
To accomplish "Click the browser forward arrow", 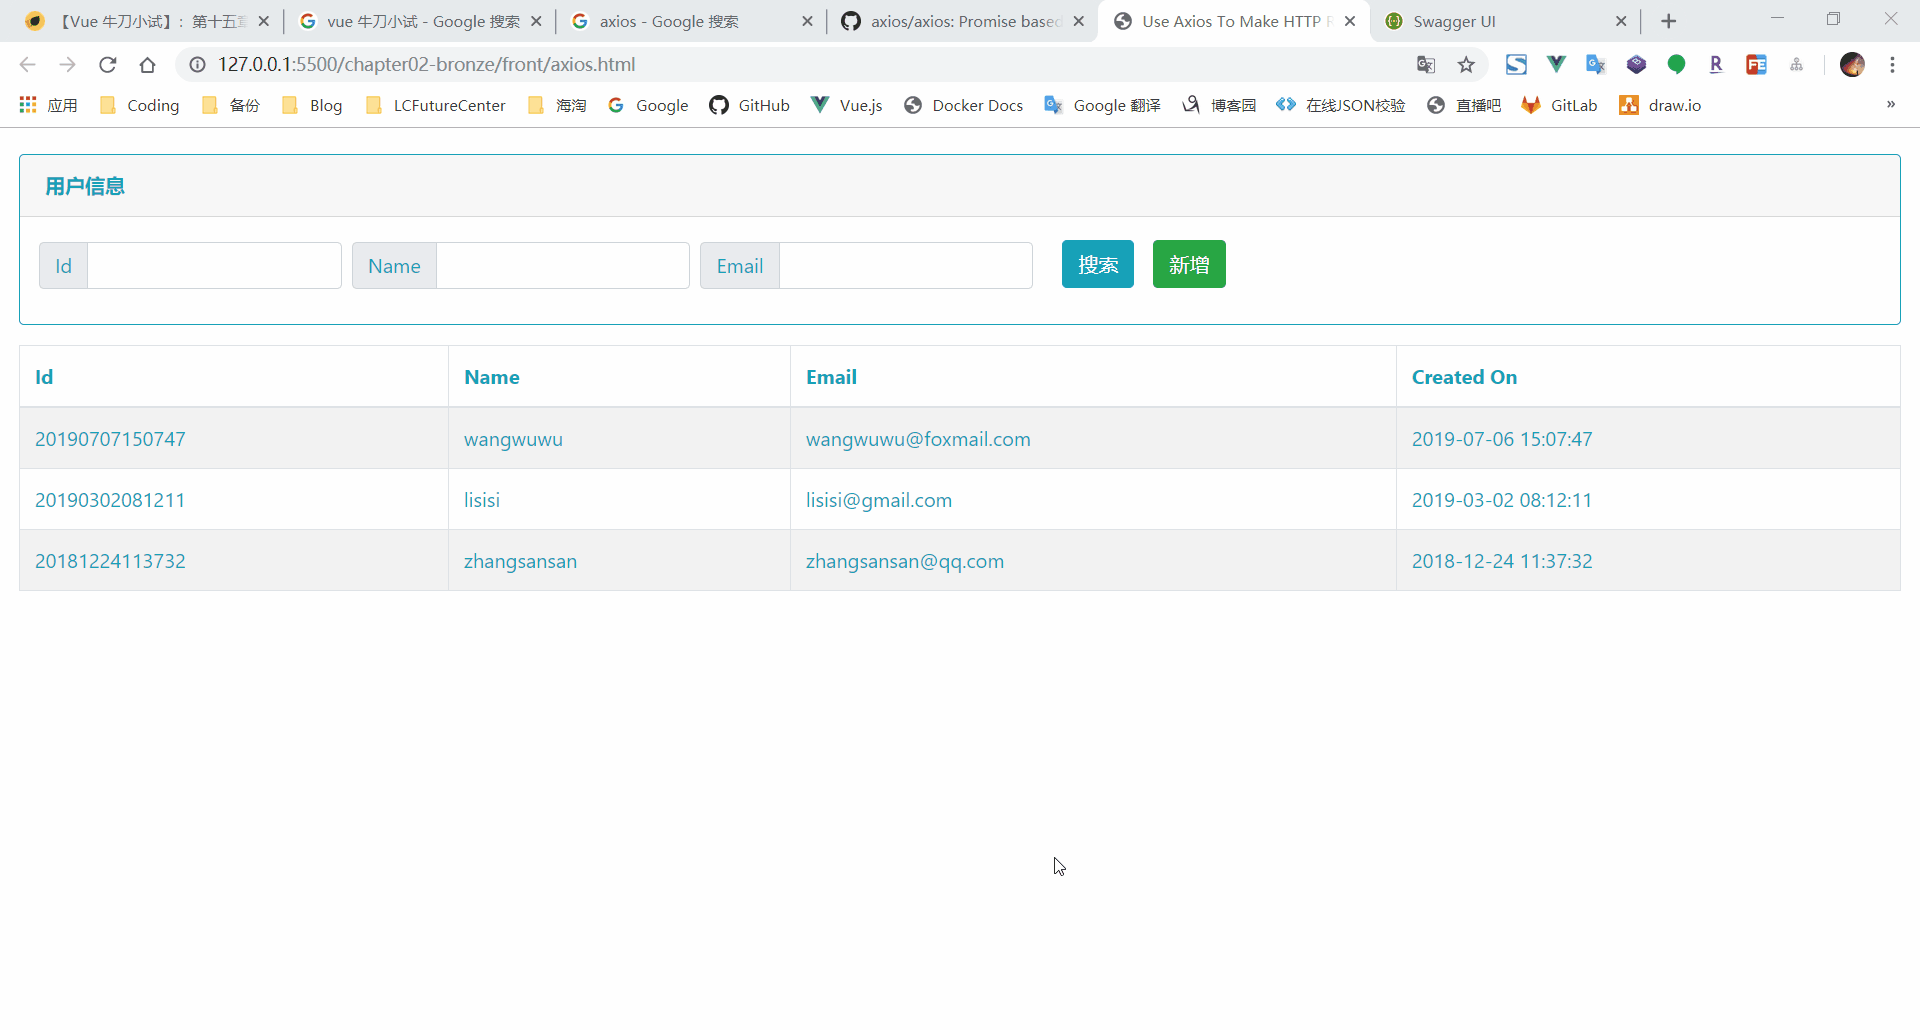I will pyautogui.click(x=67, y=65).
